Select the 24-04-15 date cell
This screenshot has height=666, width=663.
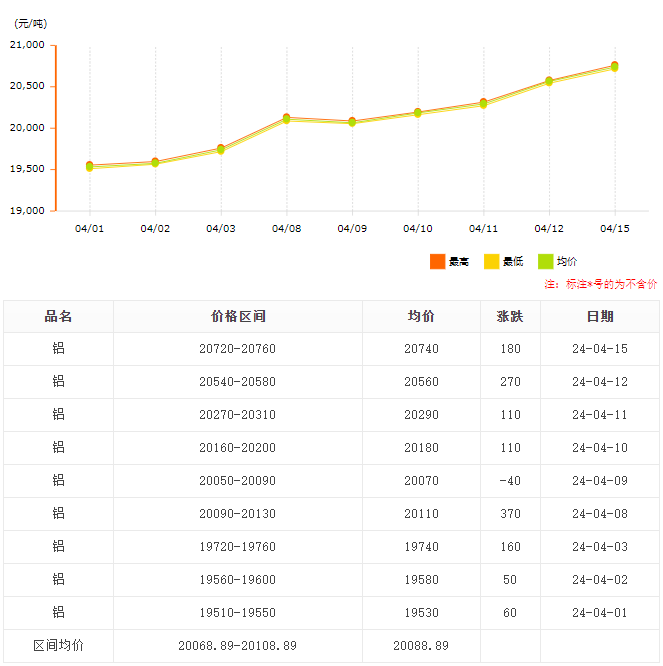click(x=600, y=349)
